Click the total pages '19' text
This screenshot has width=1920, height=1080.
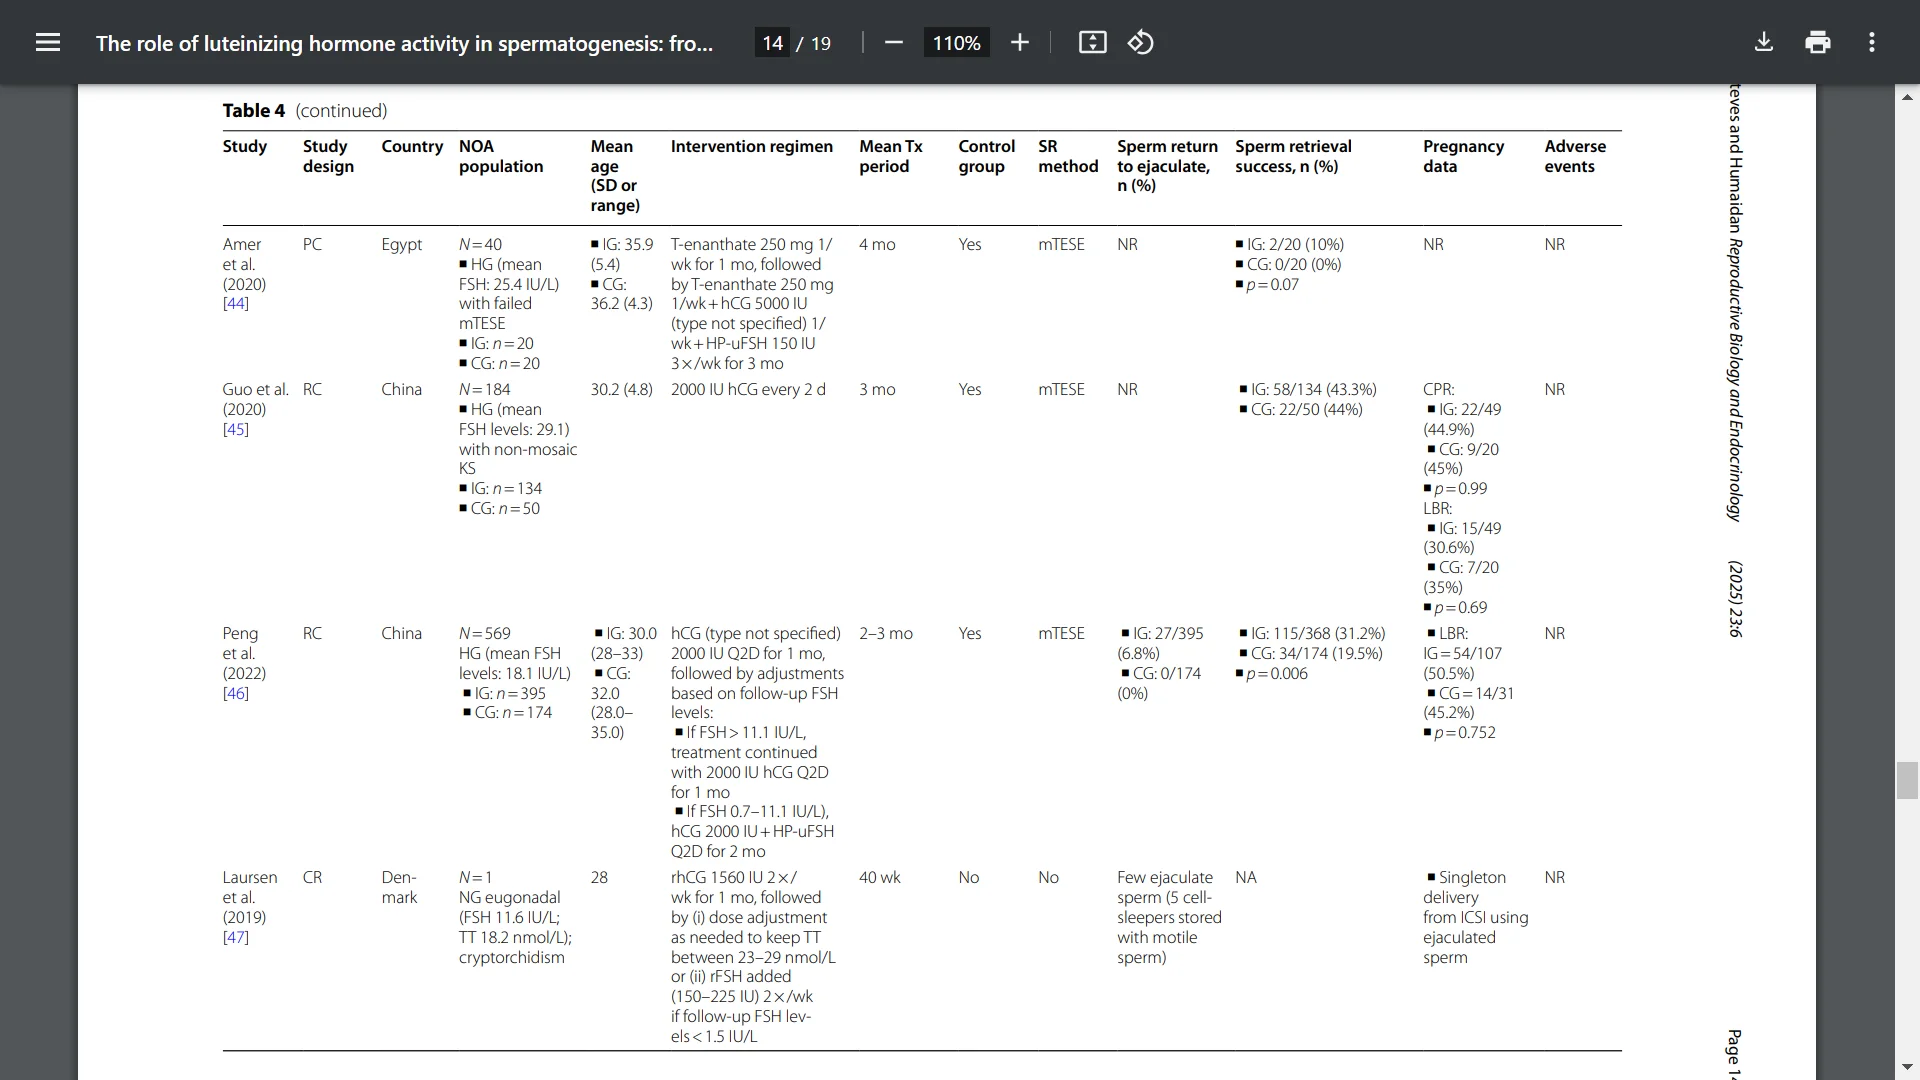[x=821, y=43]
